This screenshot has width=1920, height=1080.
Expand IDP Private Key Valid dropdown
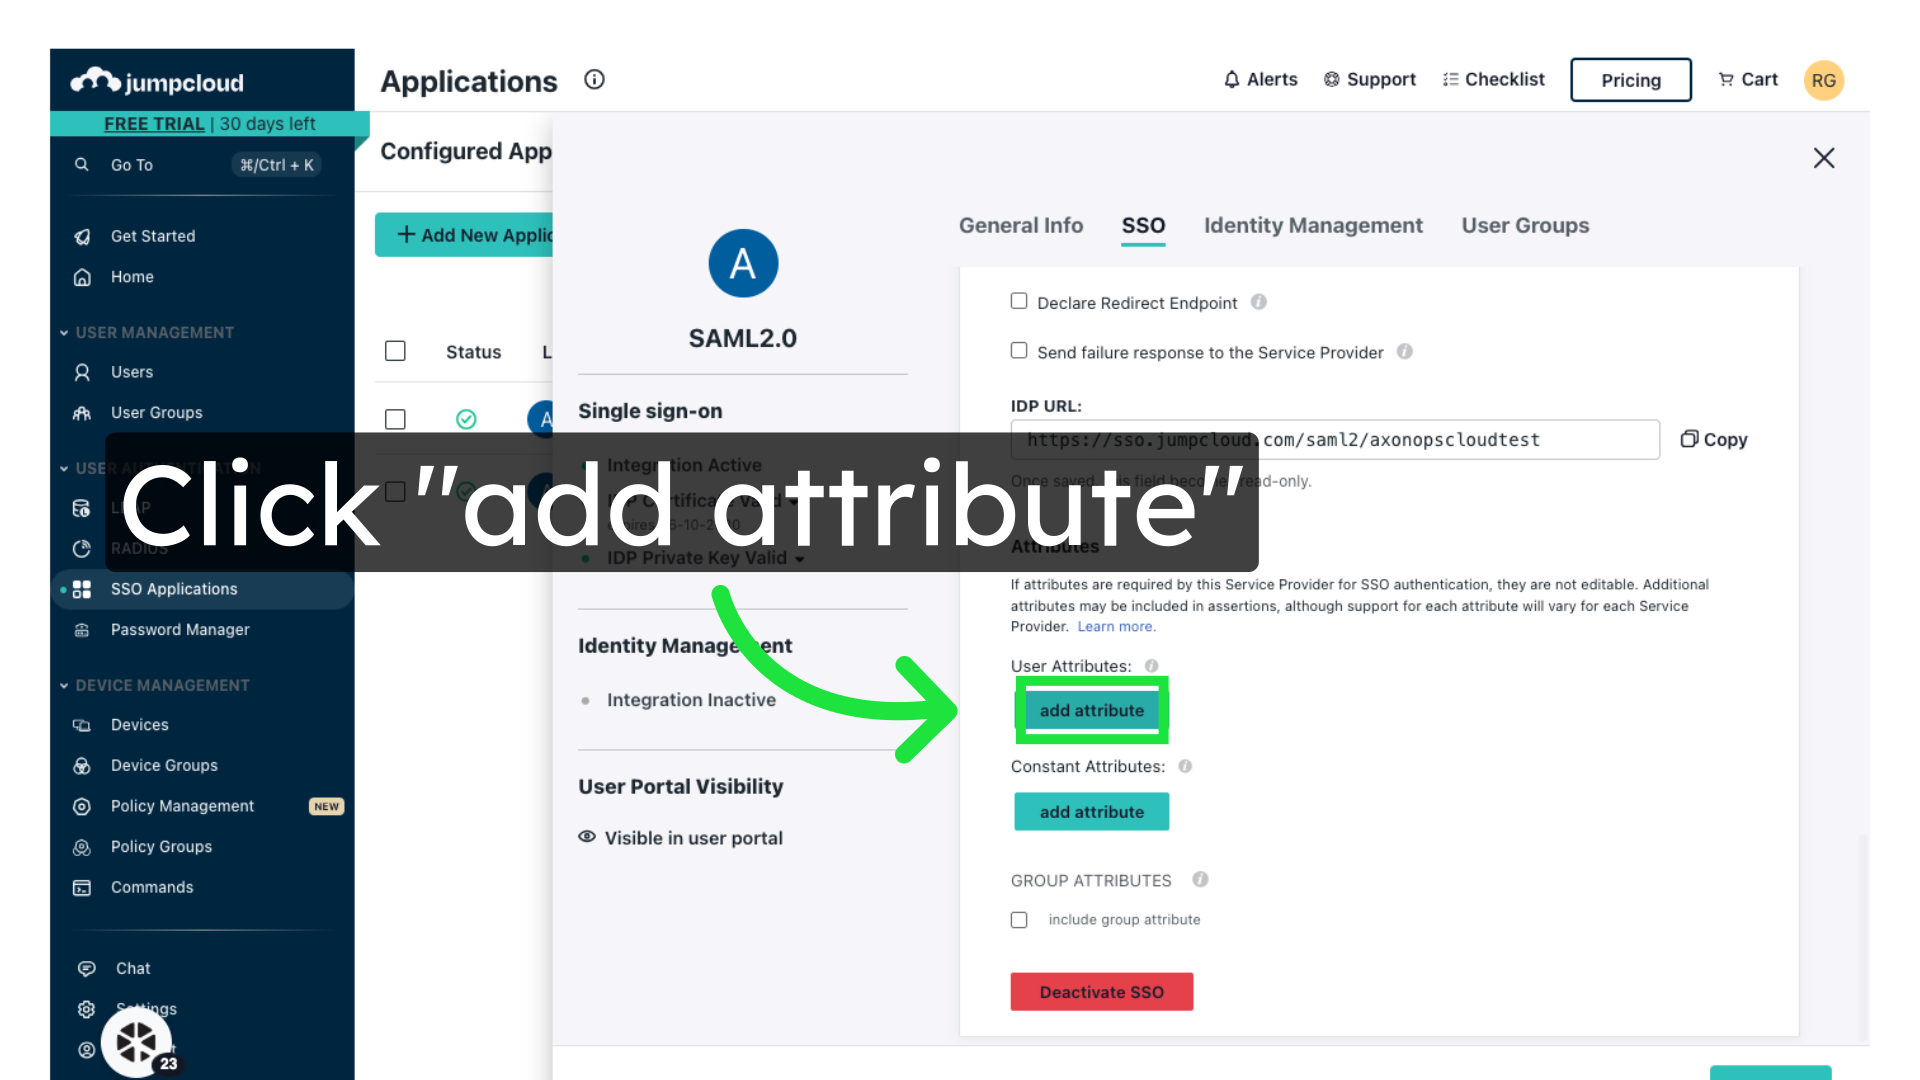pyautogui.click(x=799, y=559)
